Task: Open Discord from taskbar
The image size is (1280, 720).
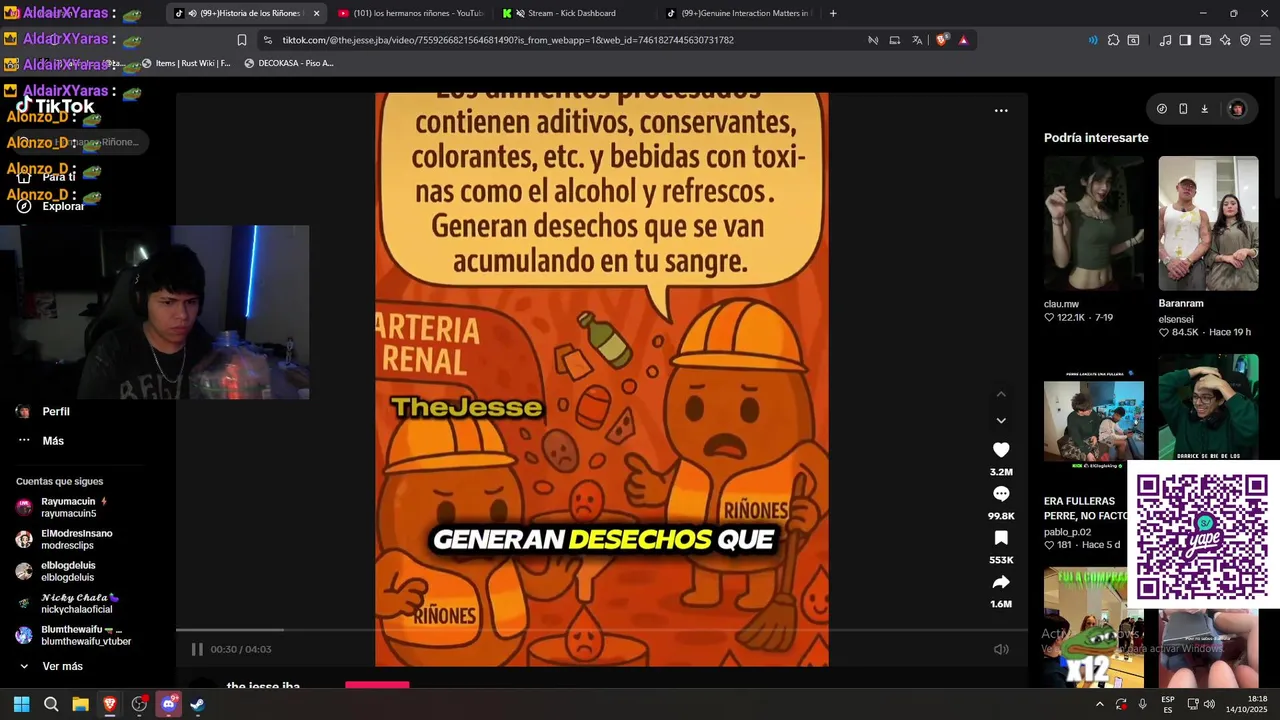Action: (168, 704)
